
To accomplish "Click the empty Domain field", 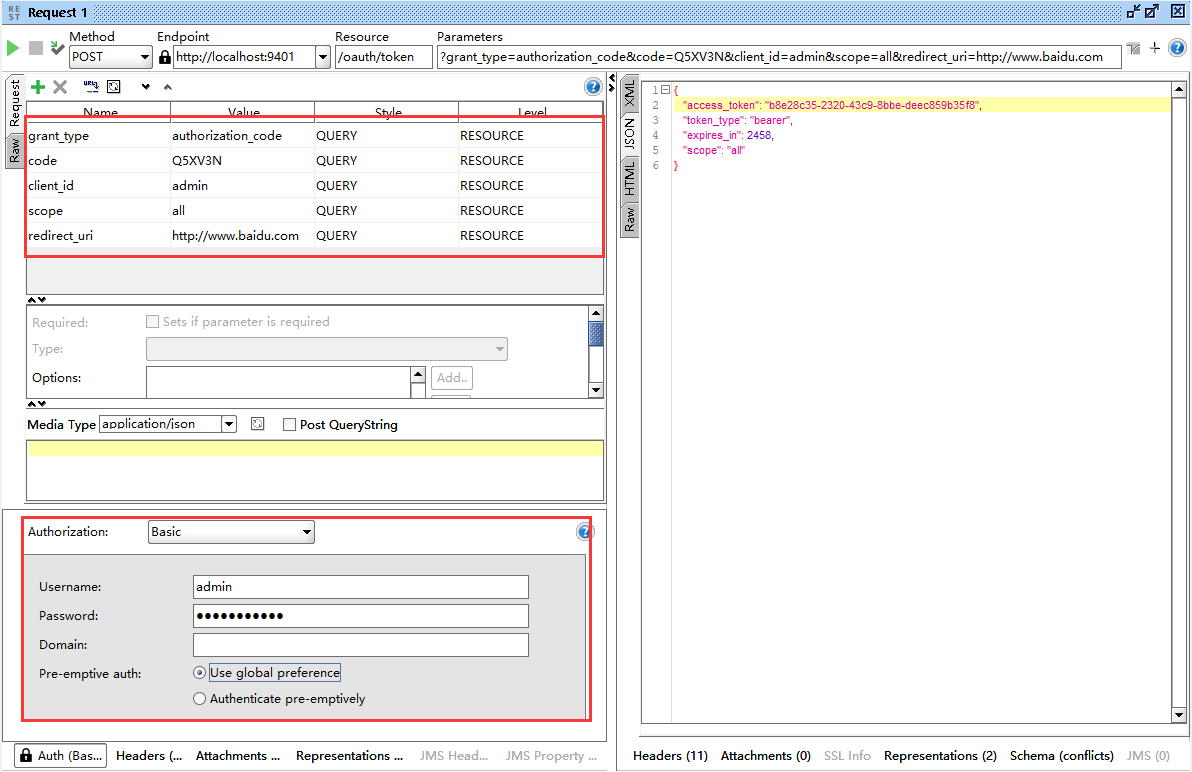I will (x=360, y=644).
